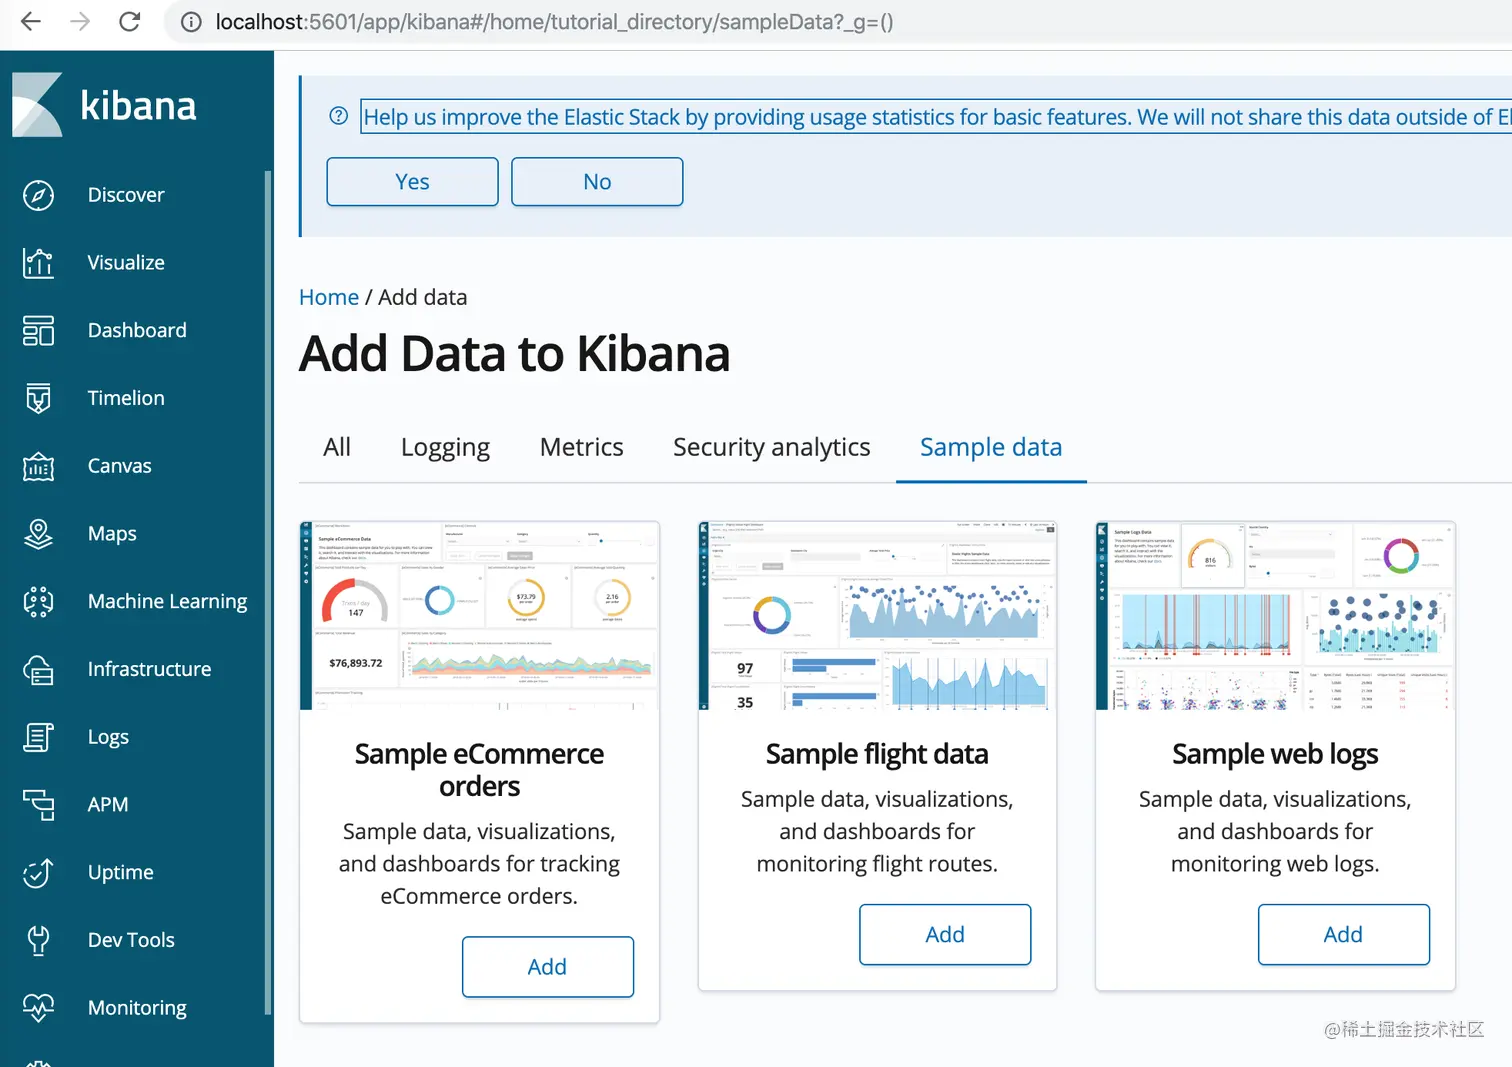The width and height of the screenshot is (1512, 1067).
Task: Open the Uptime label in sidebar
Action: coord(121,872)
